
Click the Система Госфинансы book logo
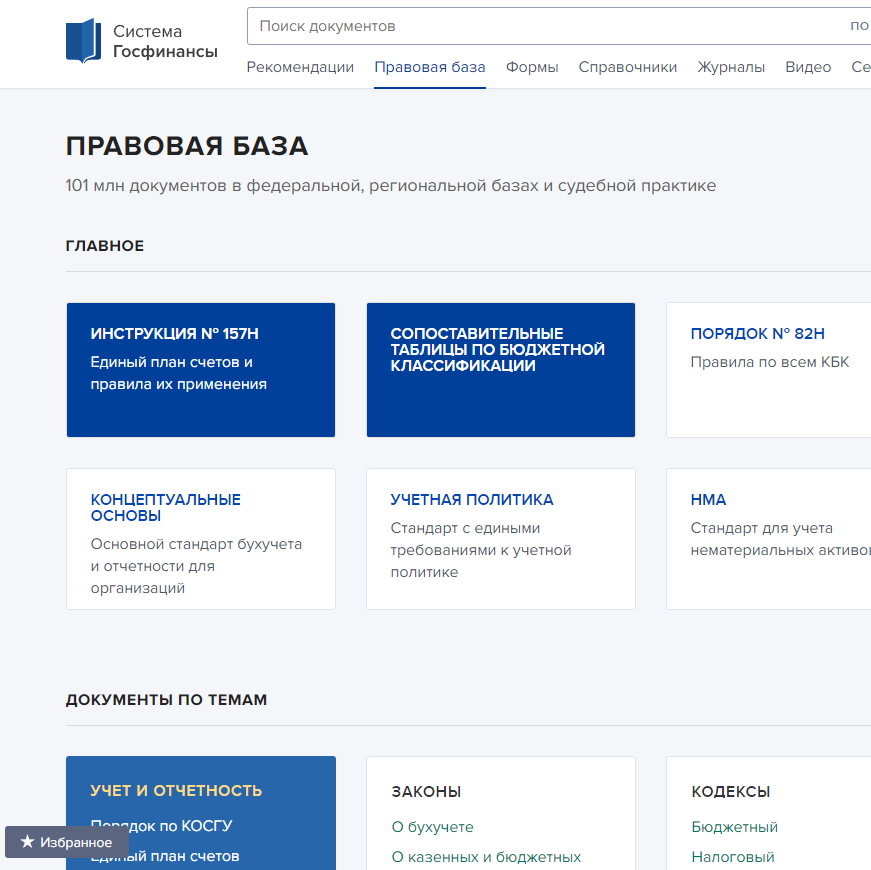click(x=83, y=41)
